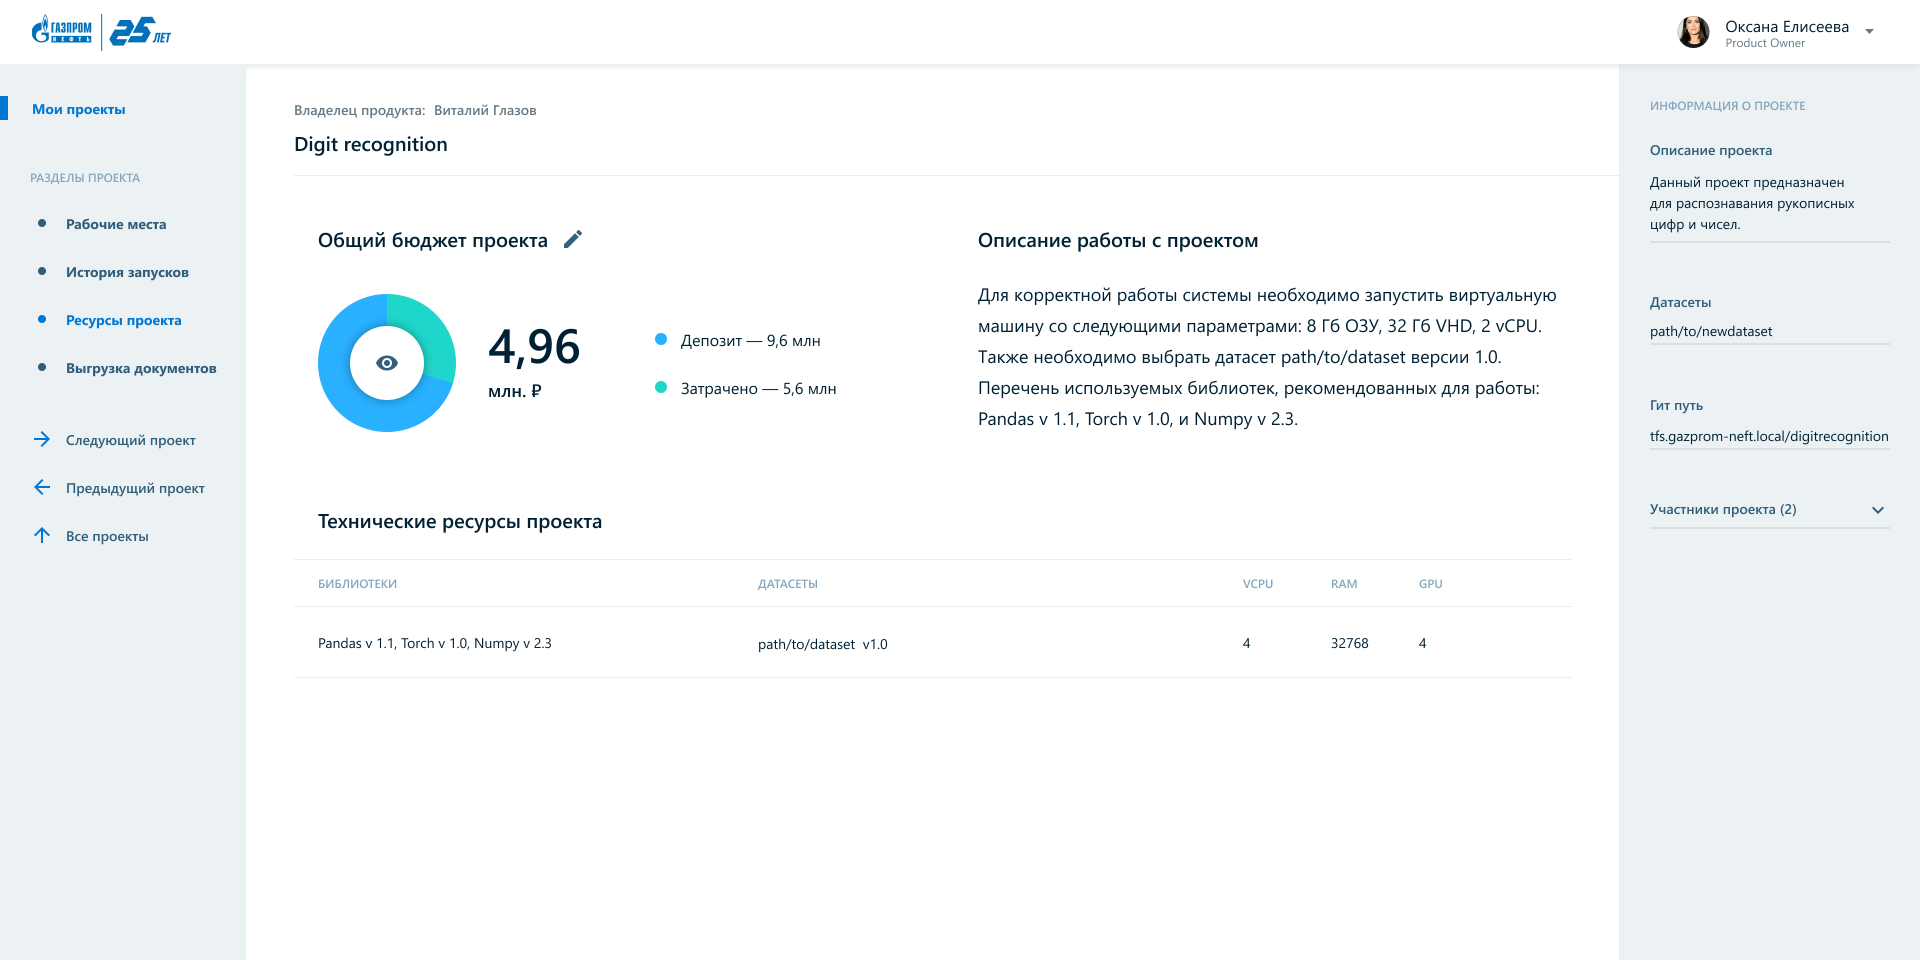Click the Gazprom Neft logo
The height and width of the screenshot is (960, 1920).
pos(62,31)
